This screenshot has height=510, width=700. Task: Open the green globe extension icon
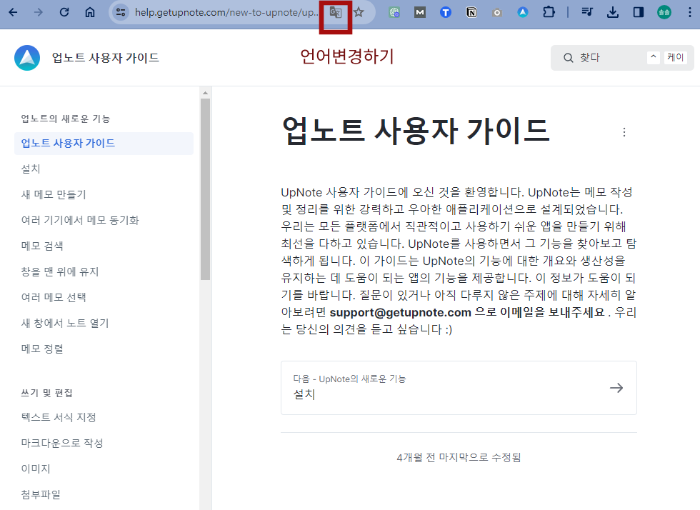click(394, 13)
